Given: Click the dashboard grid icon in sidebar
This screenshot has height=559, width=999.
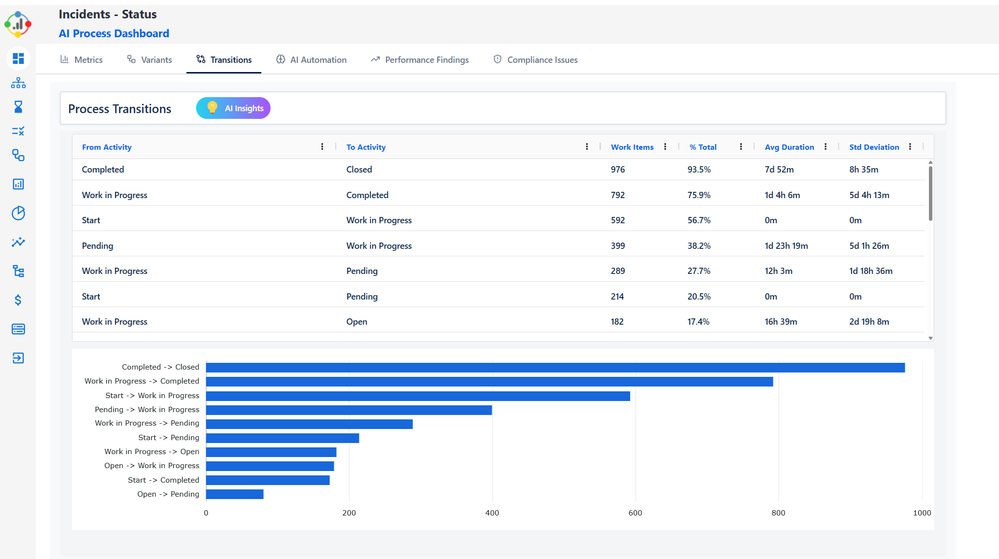Looking at the screenshot, I should [x=18, y=59].
